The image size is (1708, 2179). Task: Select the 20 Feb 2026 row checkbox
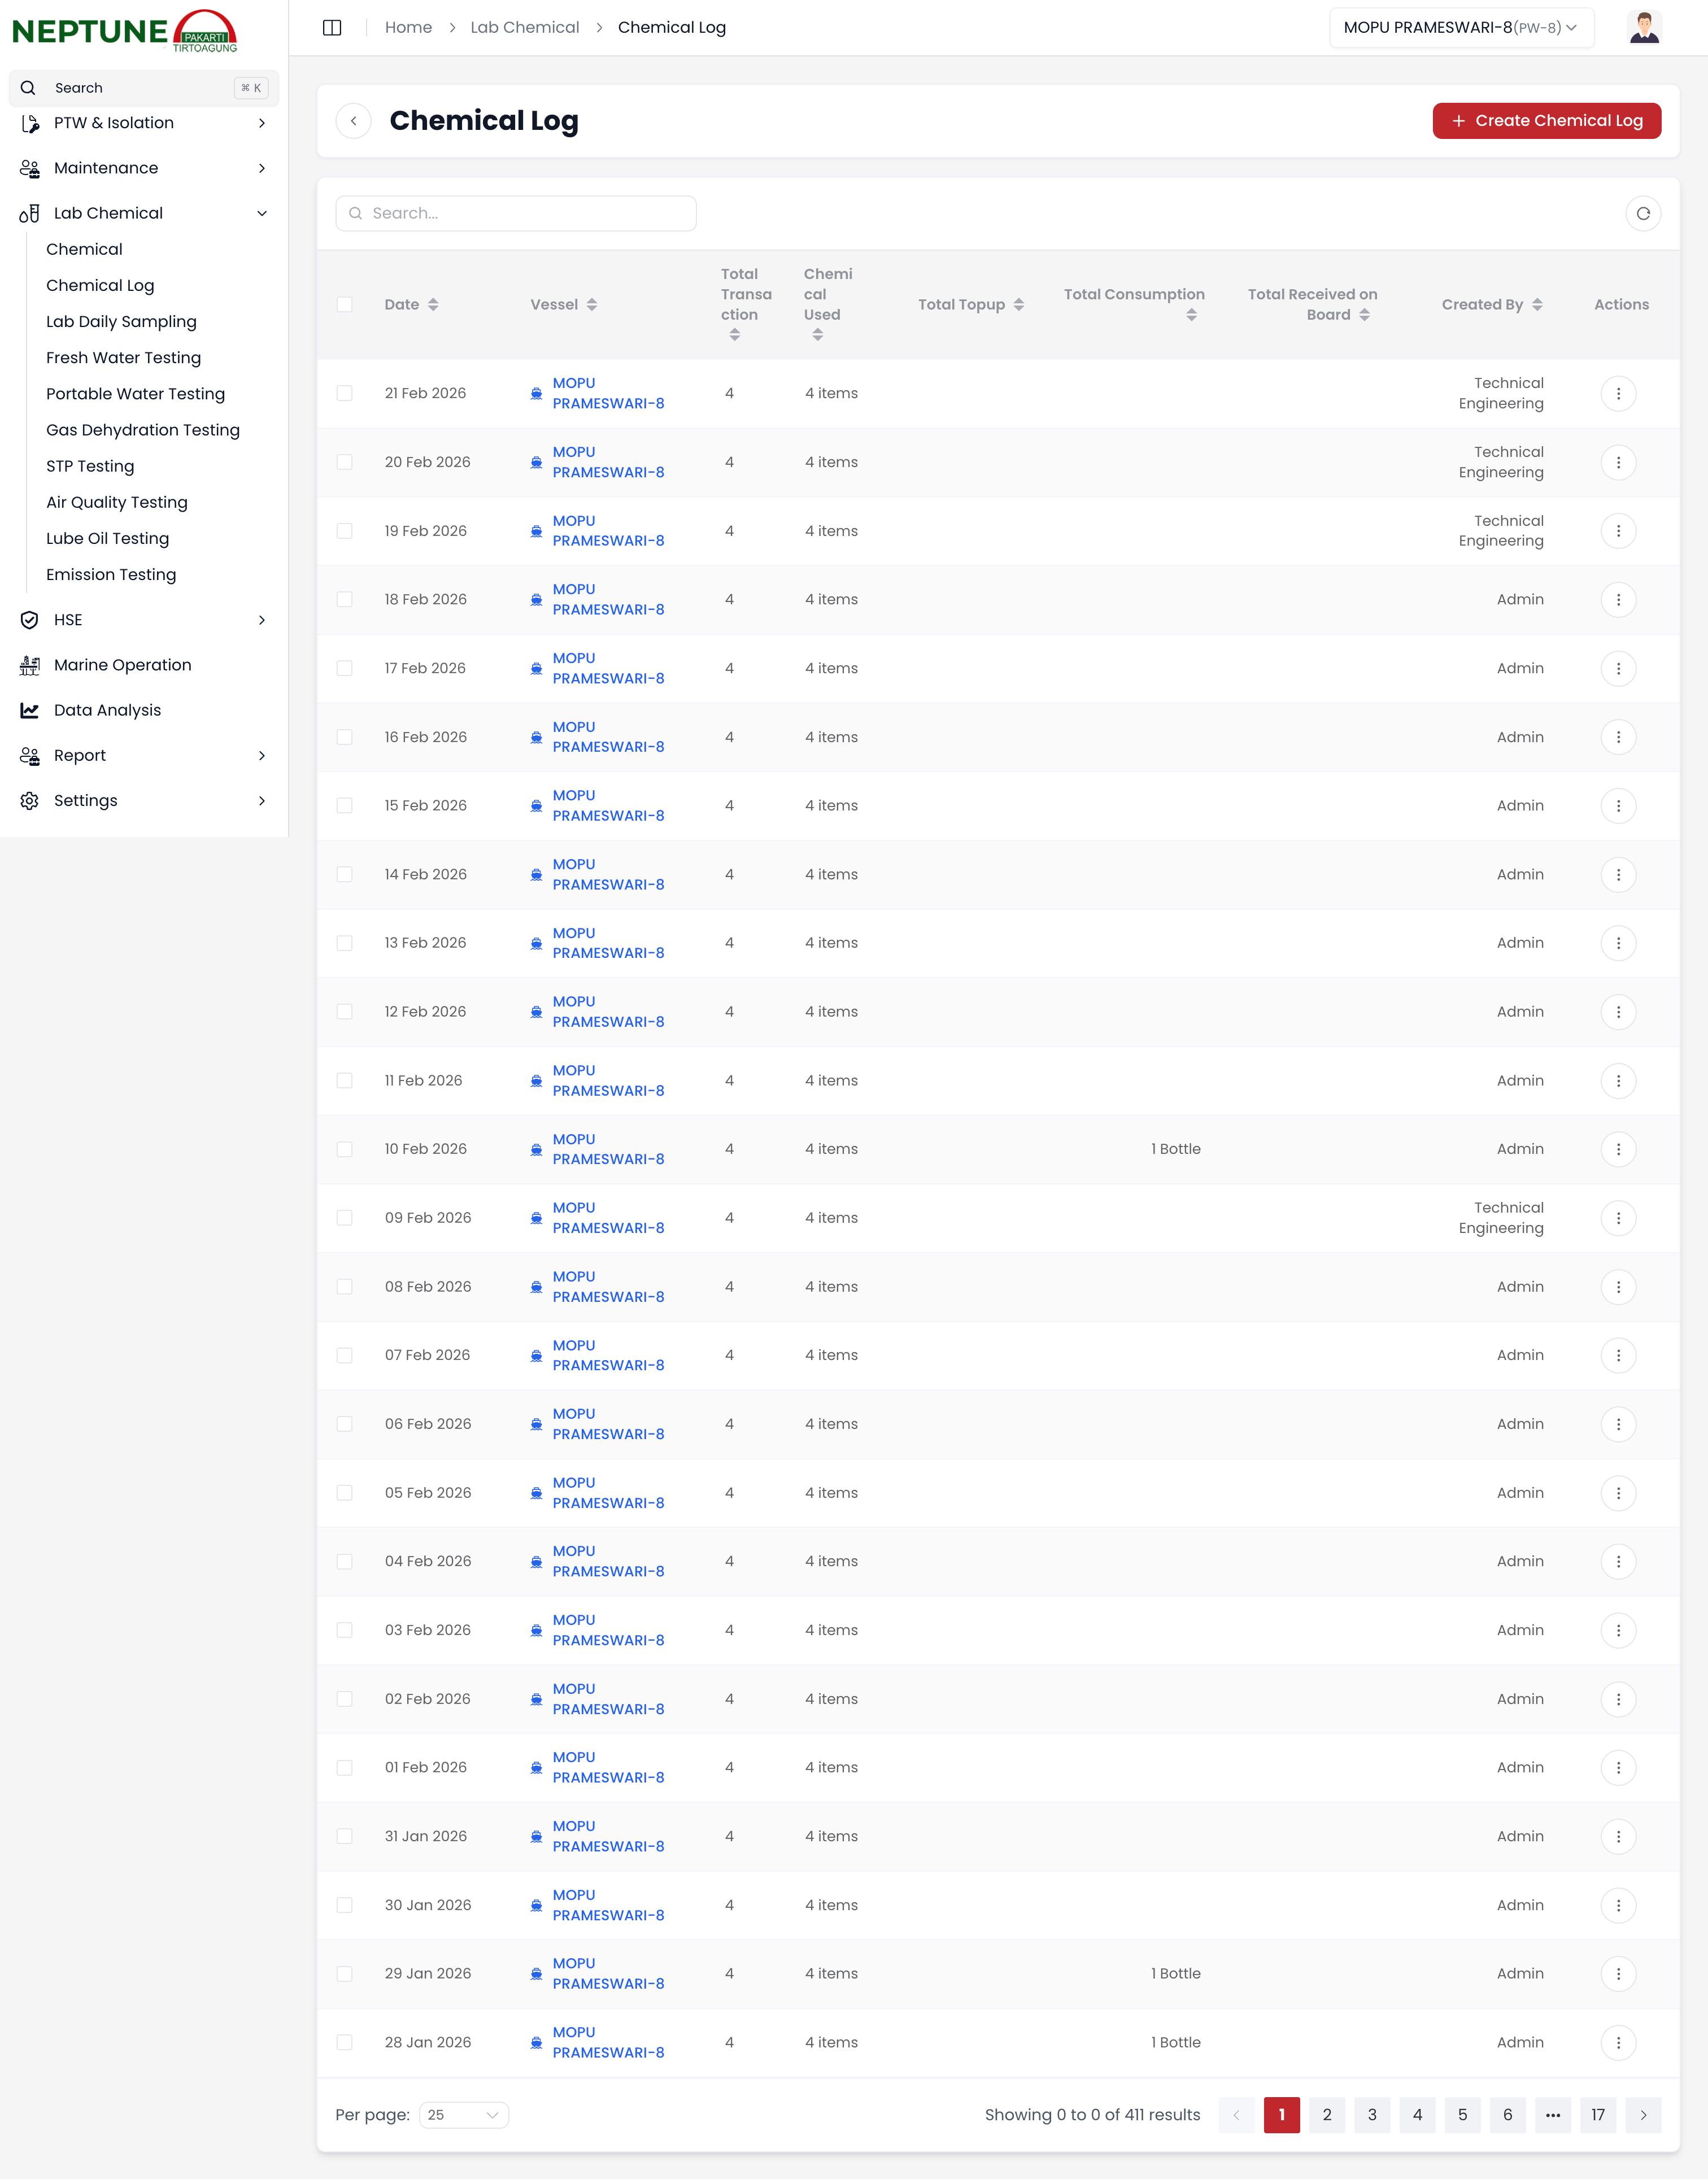pos(345,462)
